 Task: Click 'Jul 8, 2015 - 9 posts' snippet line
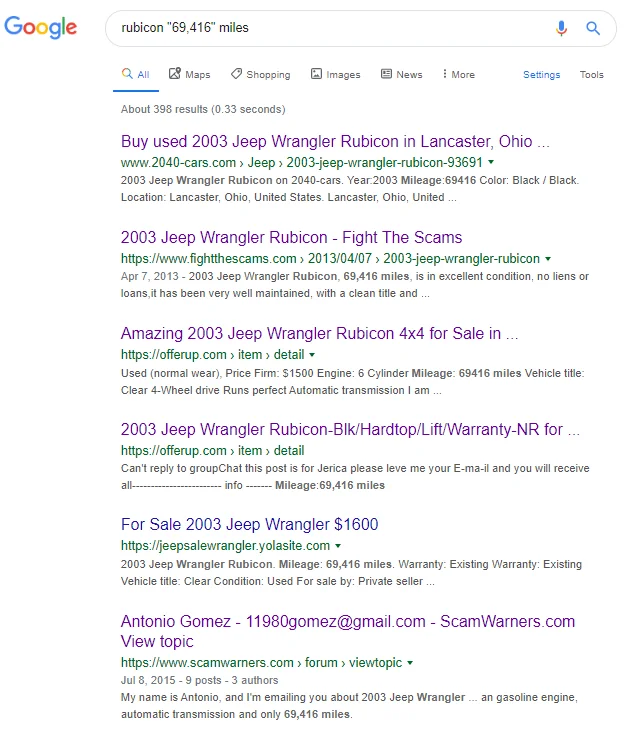(x=200, y=681)
